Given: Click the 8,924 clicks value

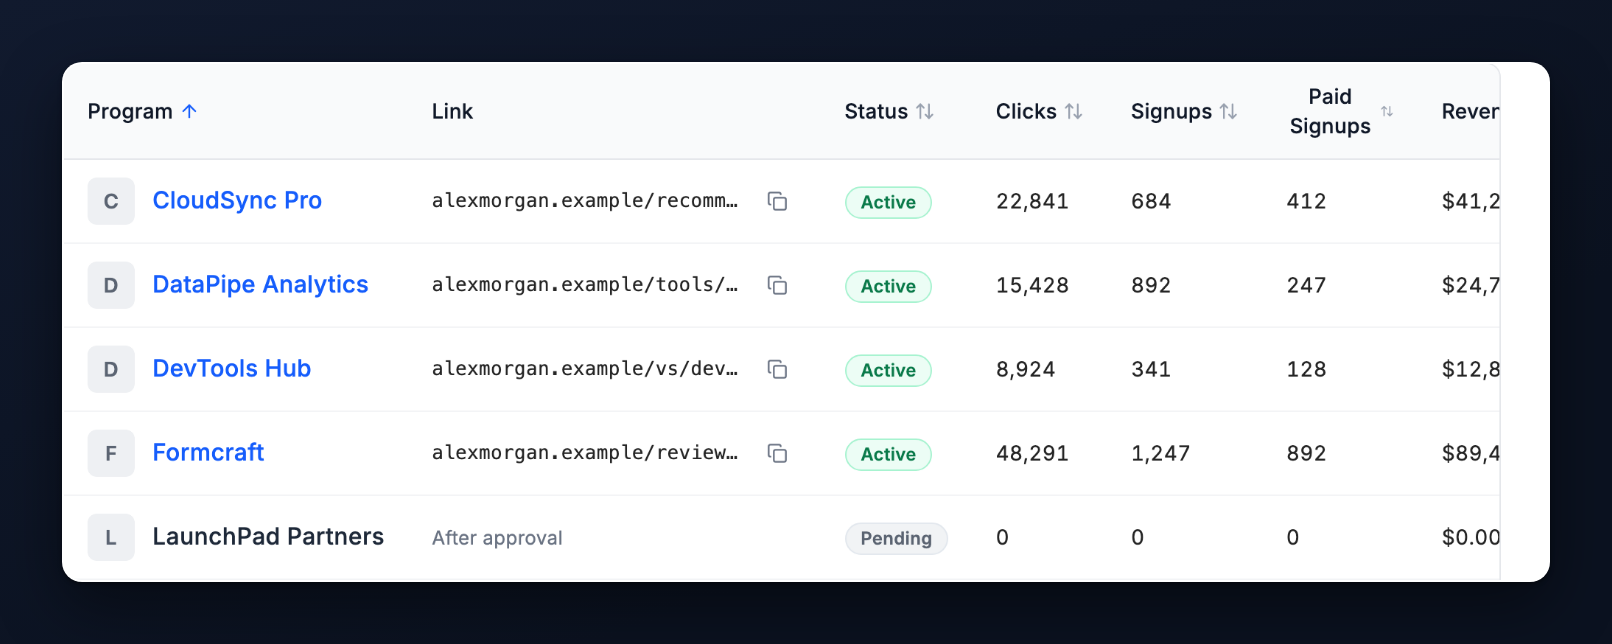Looking at the screenshot, I should tap(1025, 369).
